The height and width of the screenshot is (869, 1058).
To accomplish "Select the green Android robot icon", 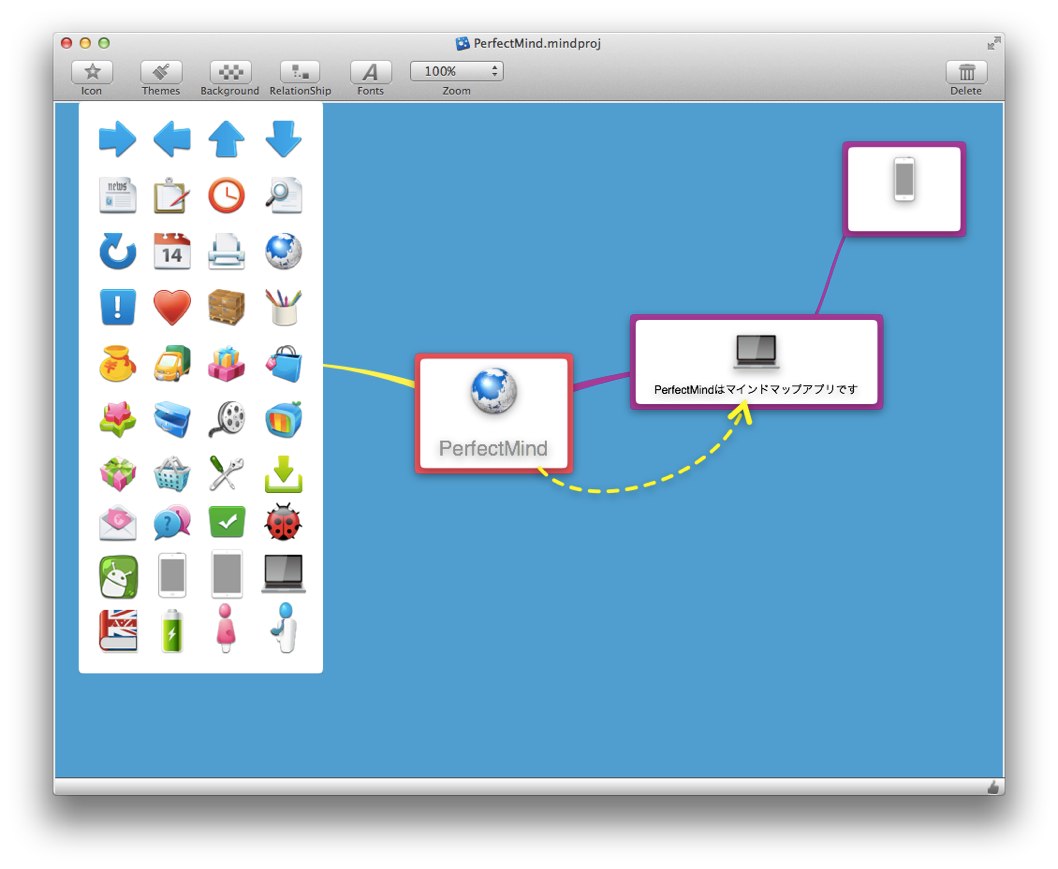I will [x=118, y=576].
